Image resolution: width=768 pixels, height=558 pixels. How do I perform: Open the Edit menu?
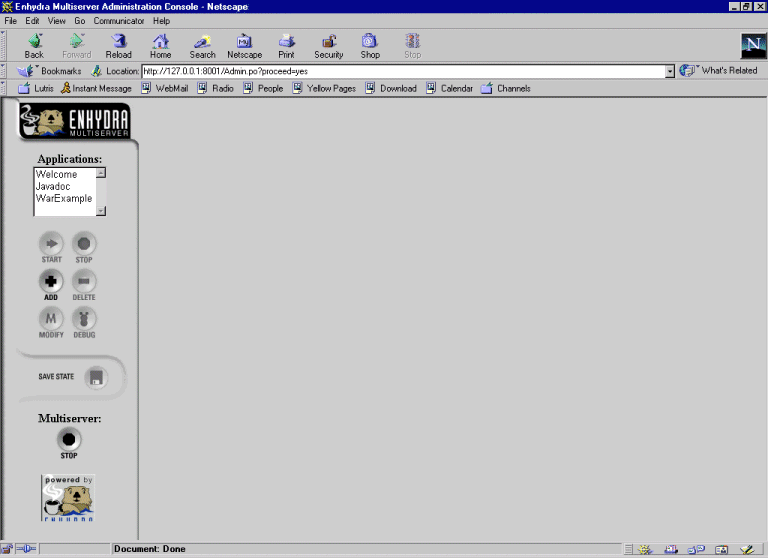pos(32,21)
